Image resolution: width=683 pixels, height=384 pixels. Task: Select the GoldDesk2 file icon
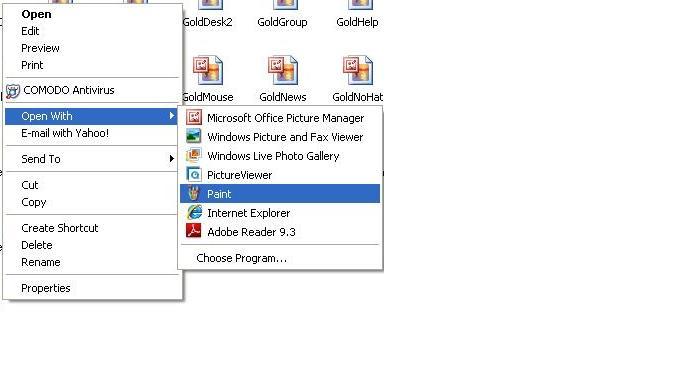210,5
